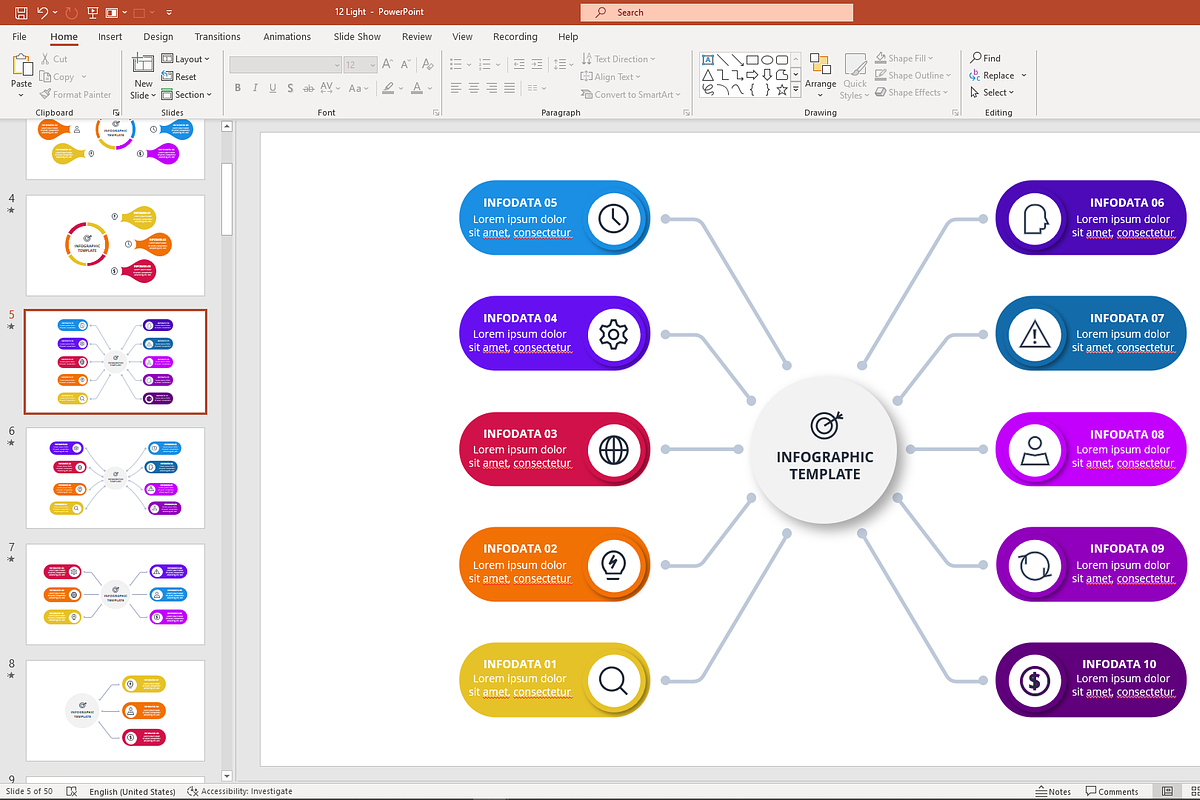The height and width of the screenshot is (800, 1200).
Task: Click the gear icon in Infodata 04
Action: coord(613,334)
